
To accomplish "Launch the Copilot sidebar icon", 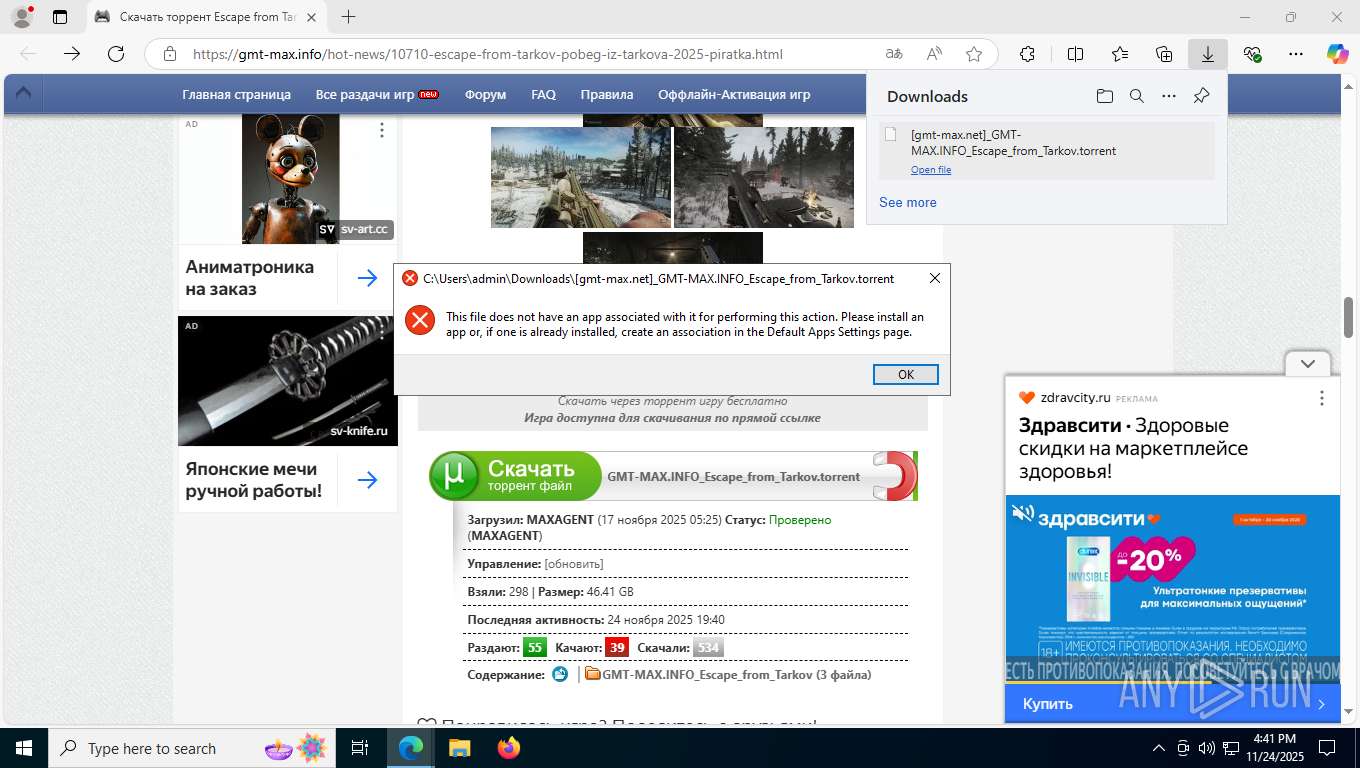I will tap(1337, 54).
